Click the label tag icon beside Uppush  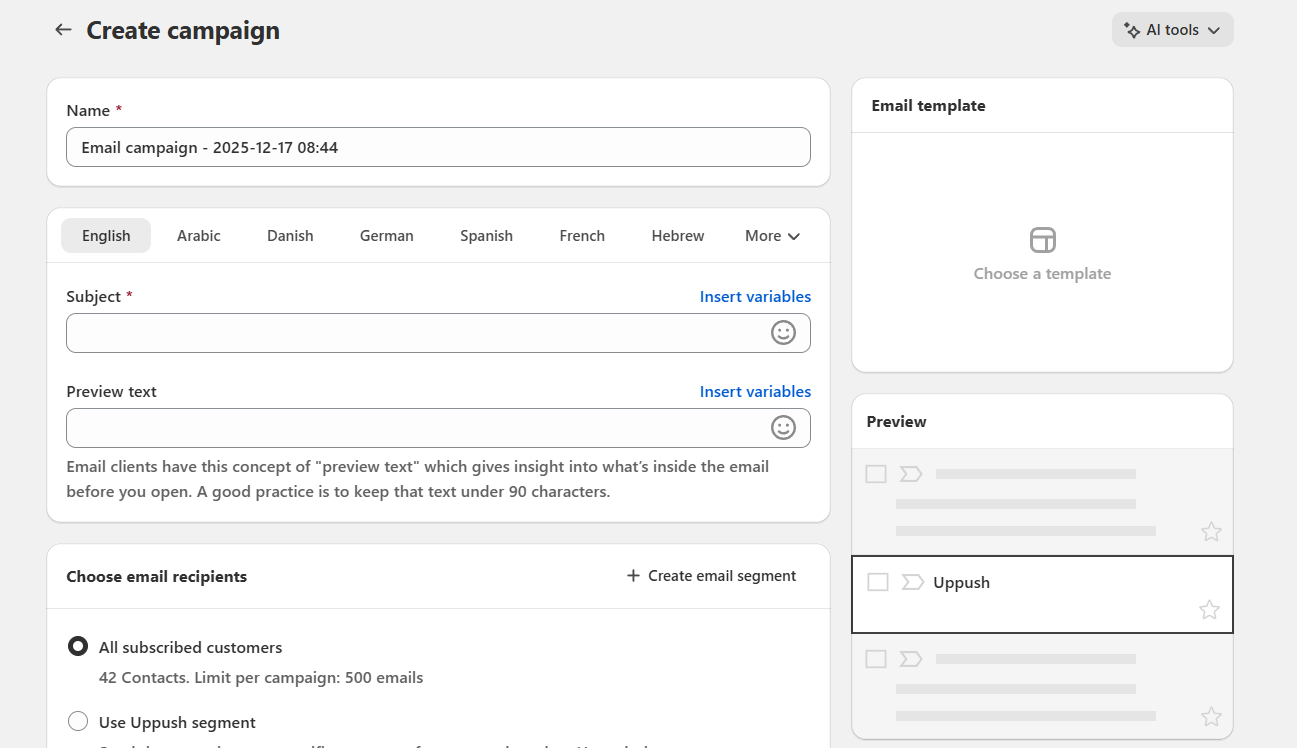pyautogui.click(x=912, y=582)
